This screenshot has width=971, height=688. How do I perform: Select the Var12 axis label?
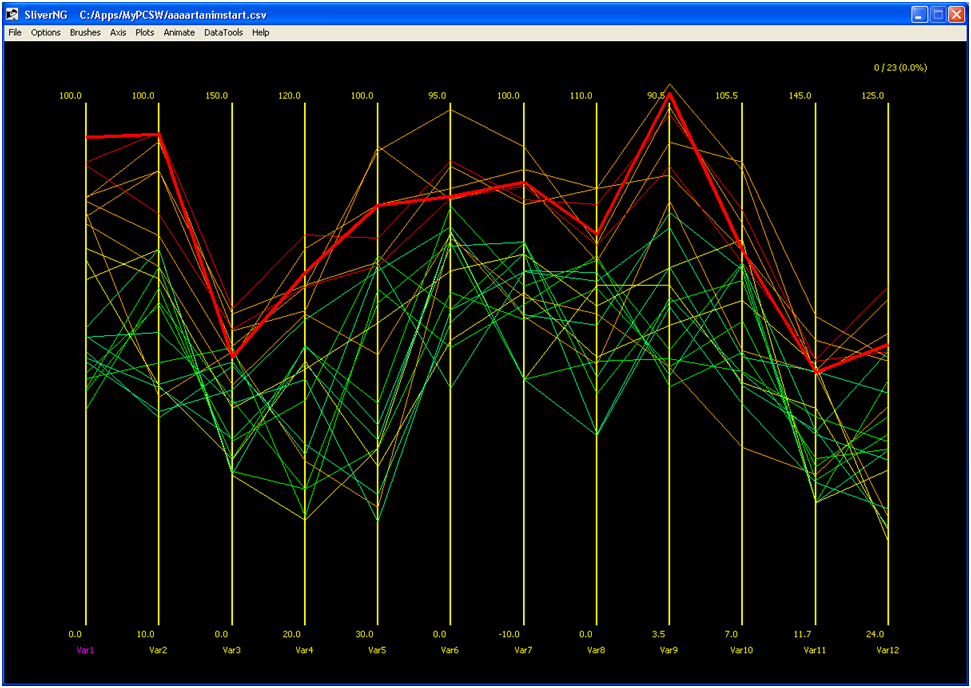[x=888, y=650]
